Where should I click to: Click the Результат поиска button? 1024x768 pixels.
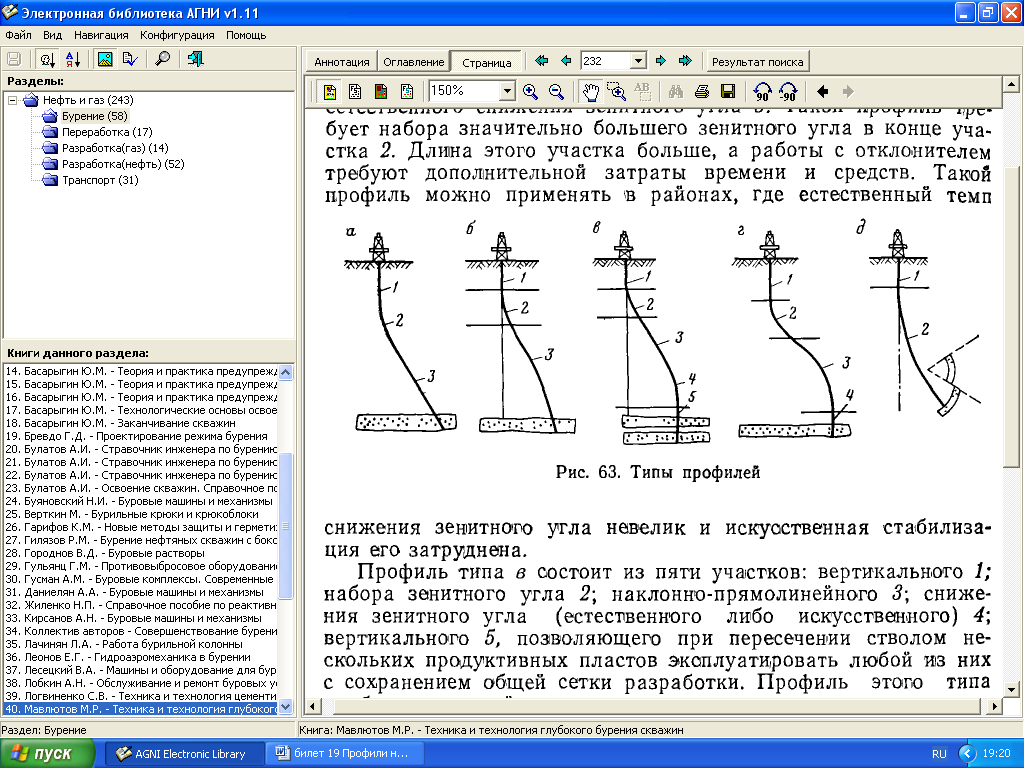(x=758, y=62)
